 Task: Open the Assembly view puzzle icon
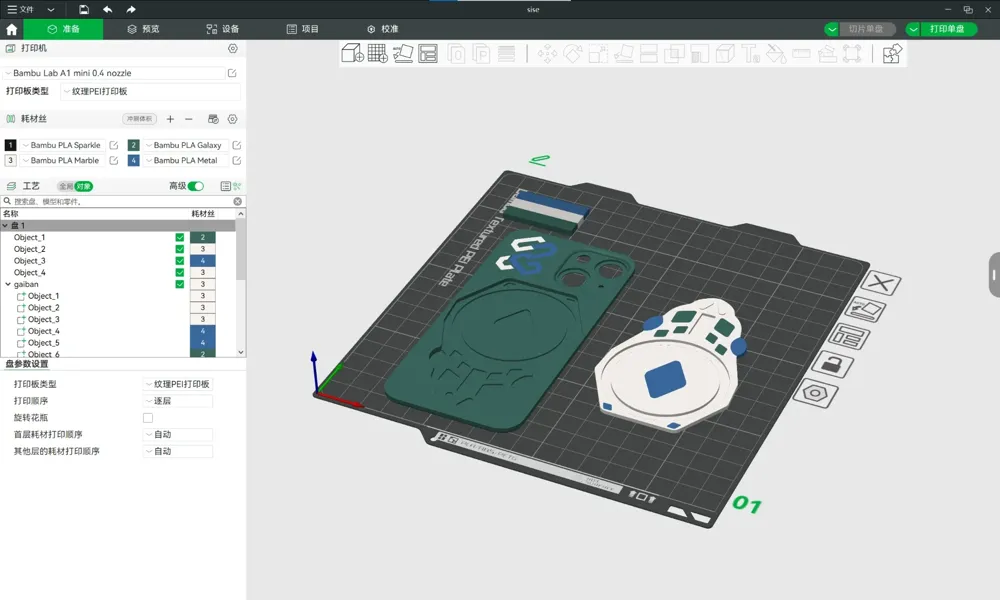point(892,53)
